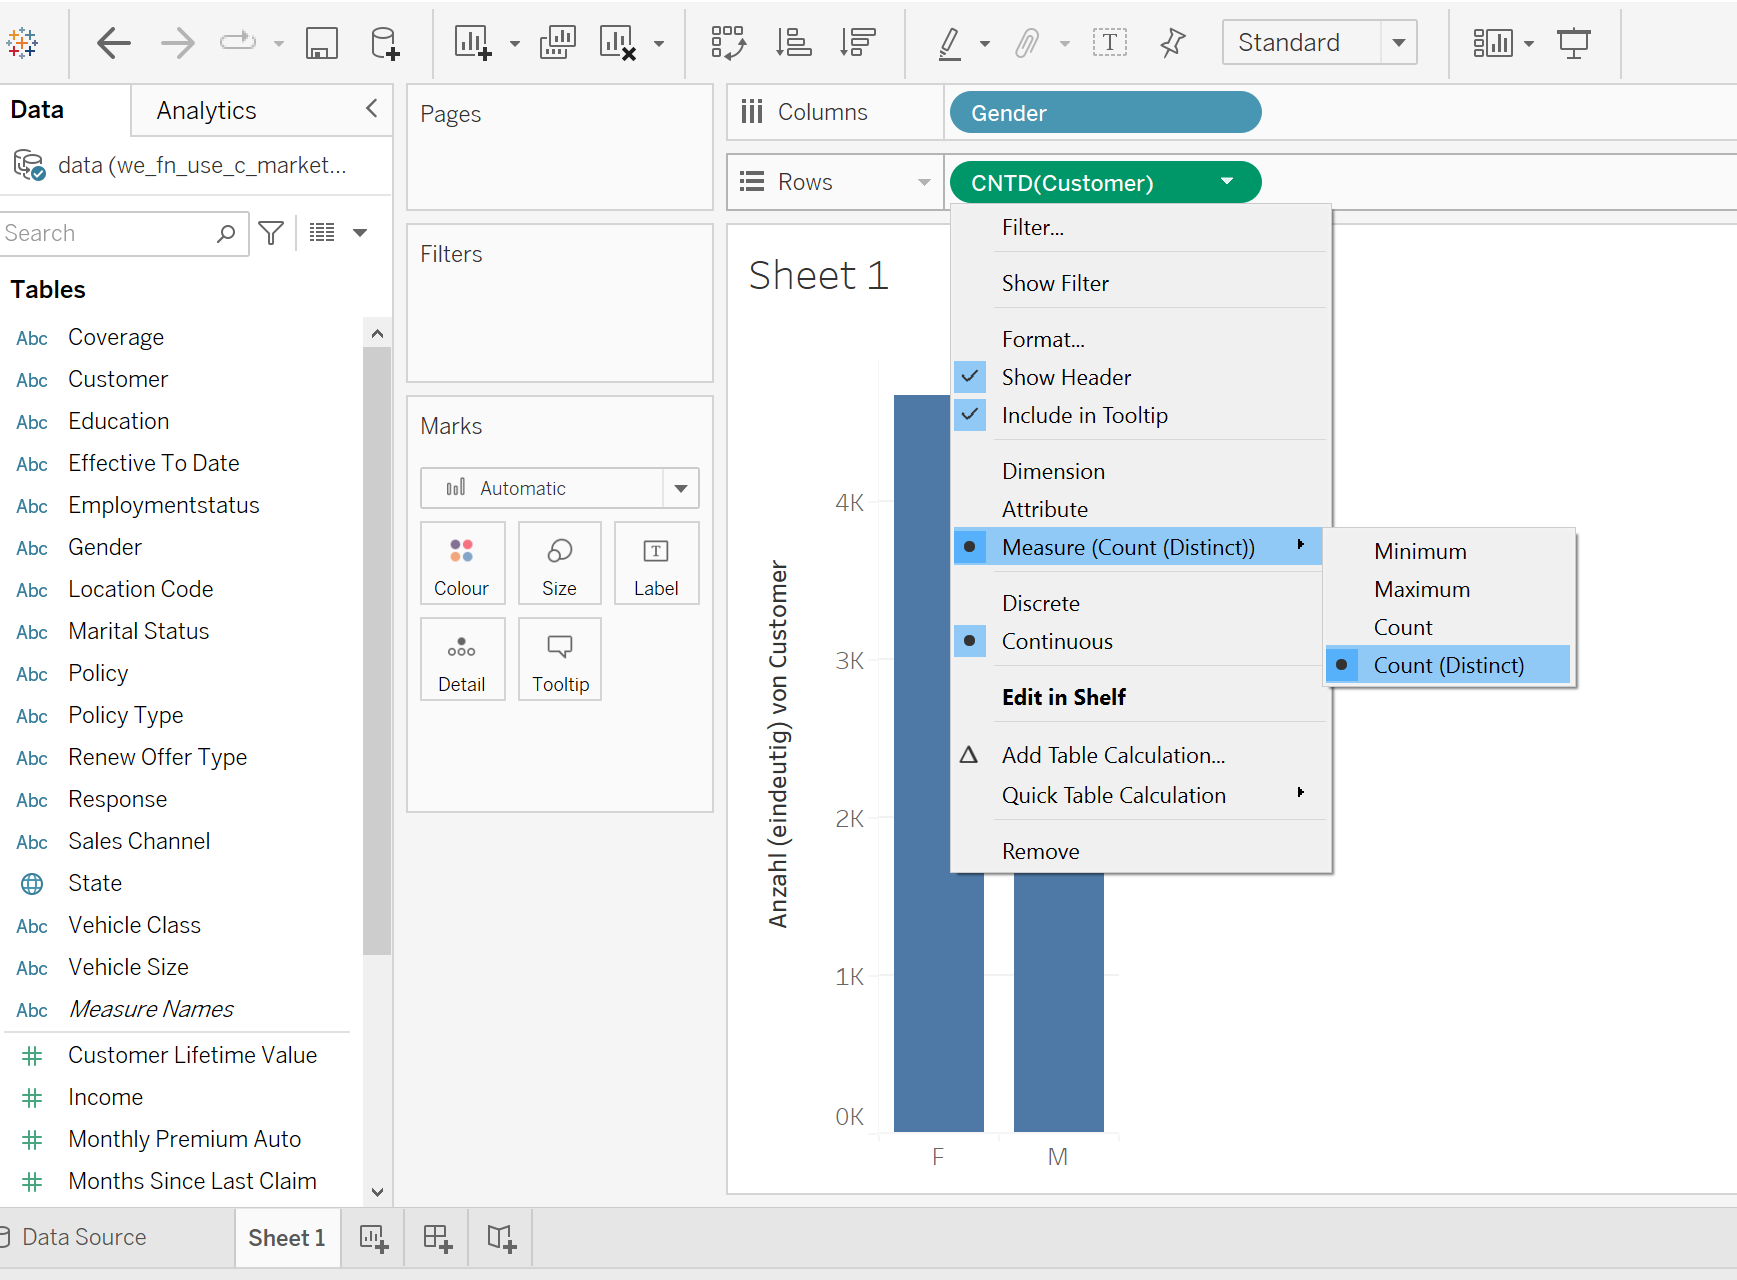The width and height of the screenshot is (1737, 1280).
Task: Collapse the Data pane with the arrow
Action: pos(371,108)
